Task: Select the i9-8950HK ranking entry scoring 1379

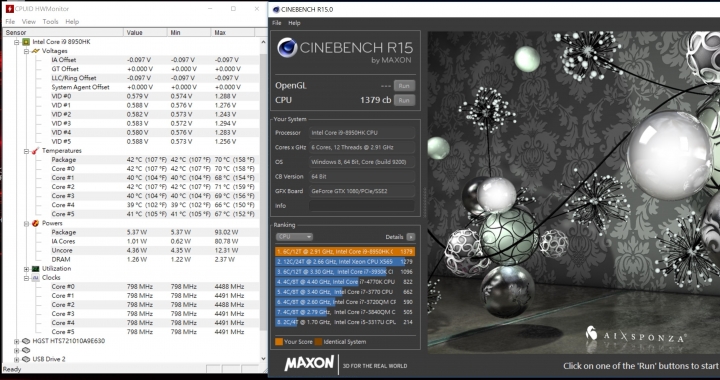Action: pos(345,251)
